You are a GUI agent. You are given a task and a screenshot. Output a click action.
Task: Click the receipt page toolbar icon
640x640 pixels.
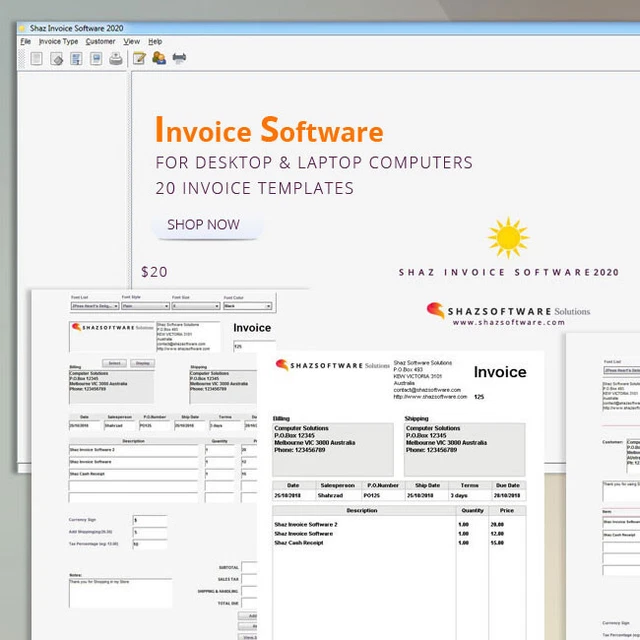96,58
